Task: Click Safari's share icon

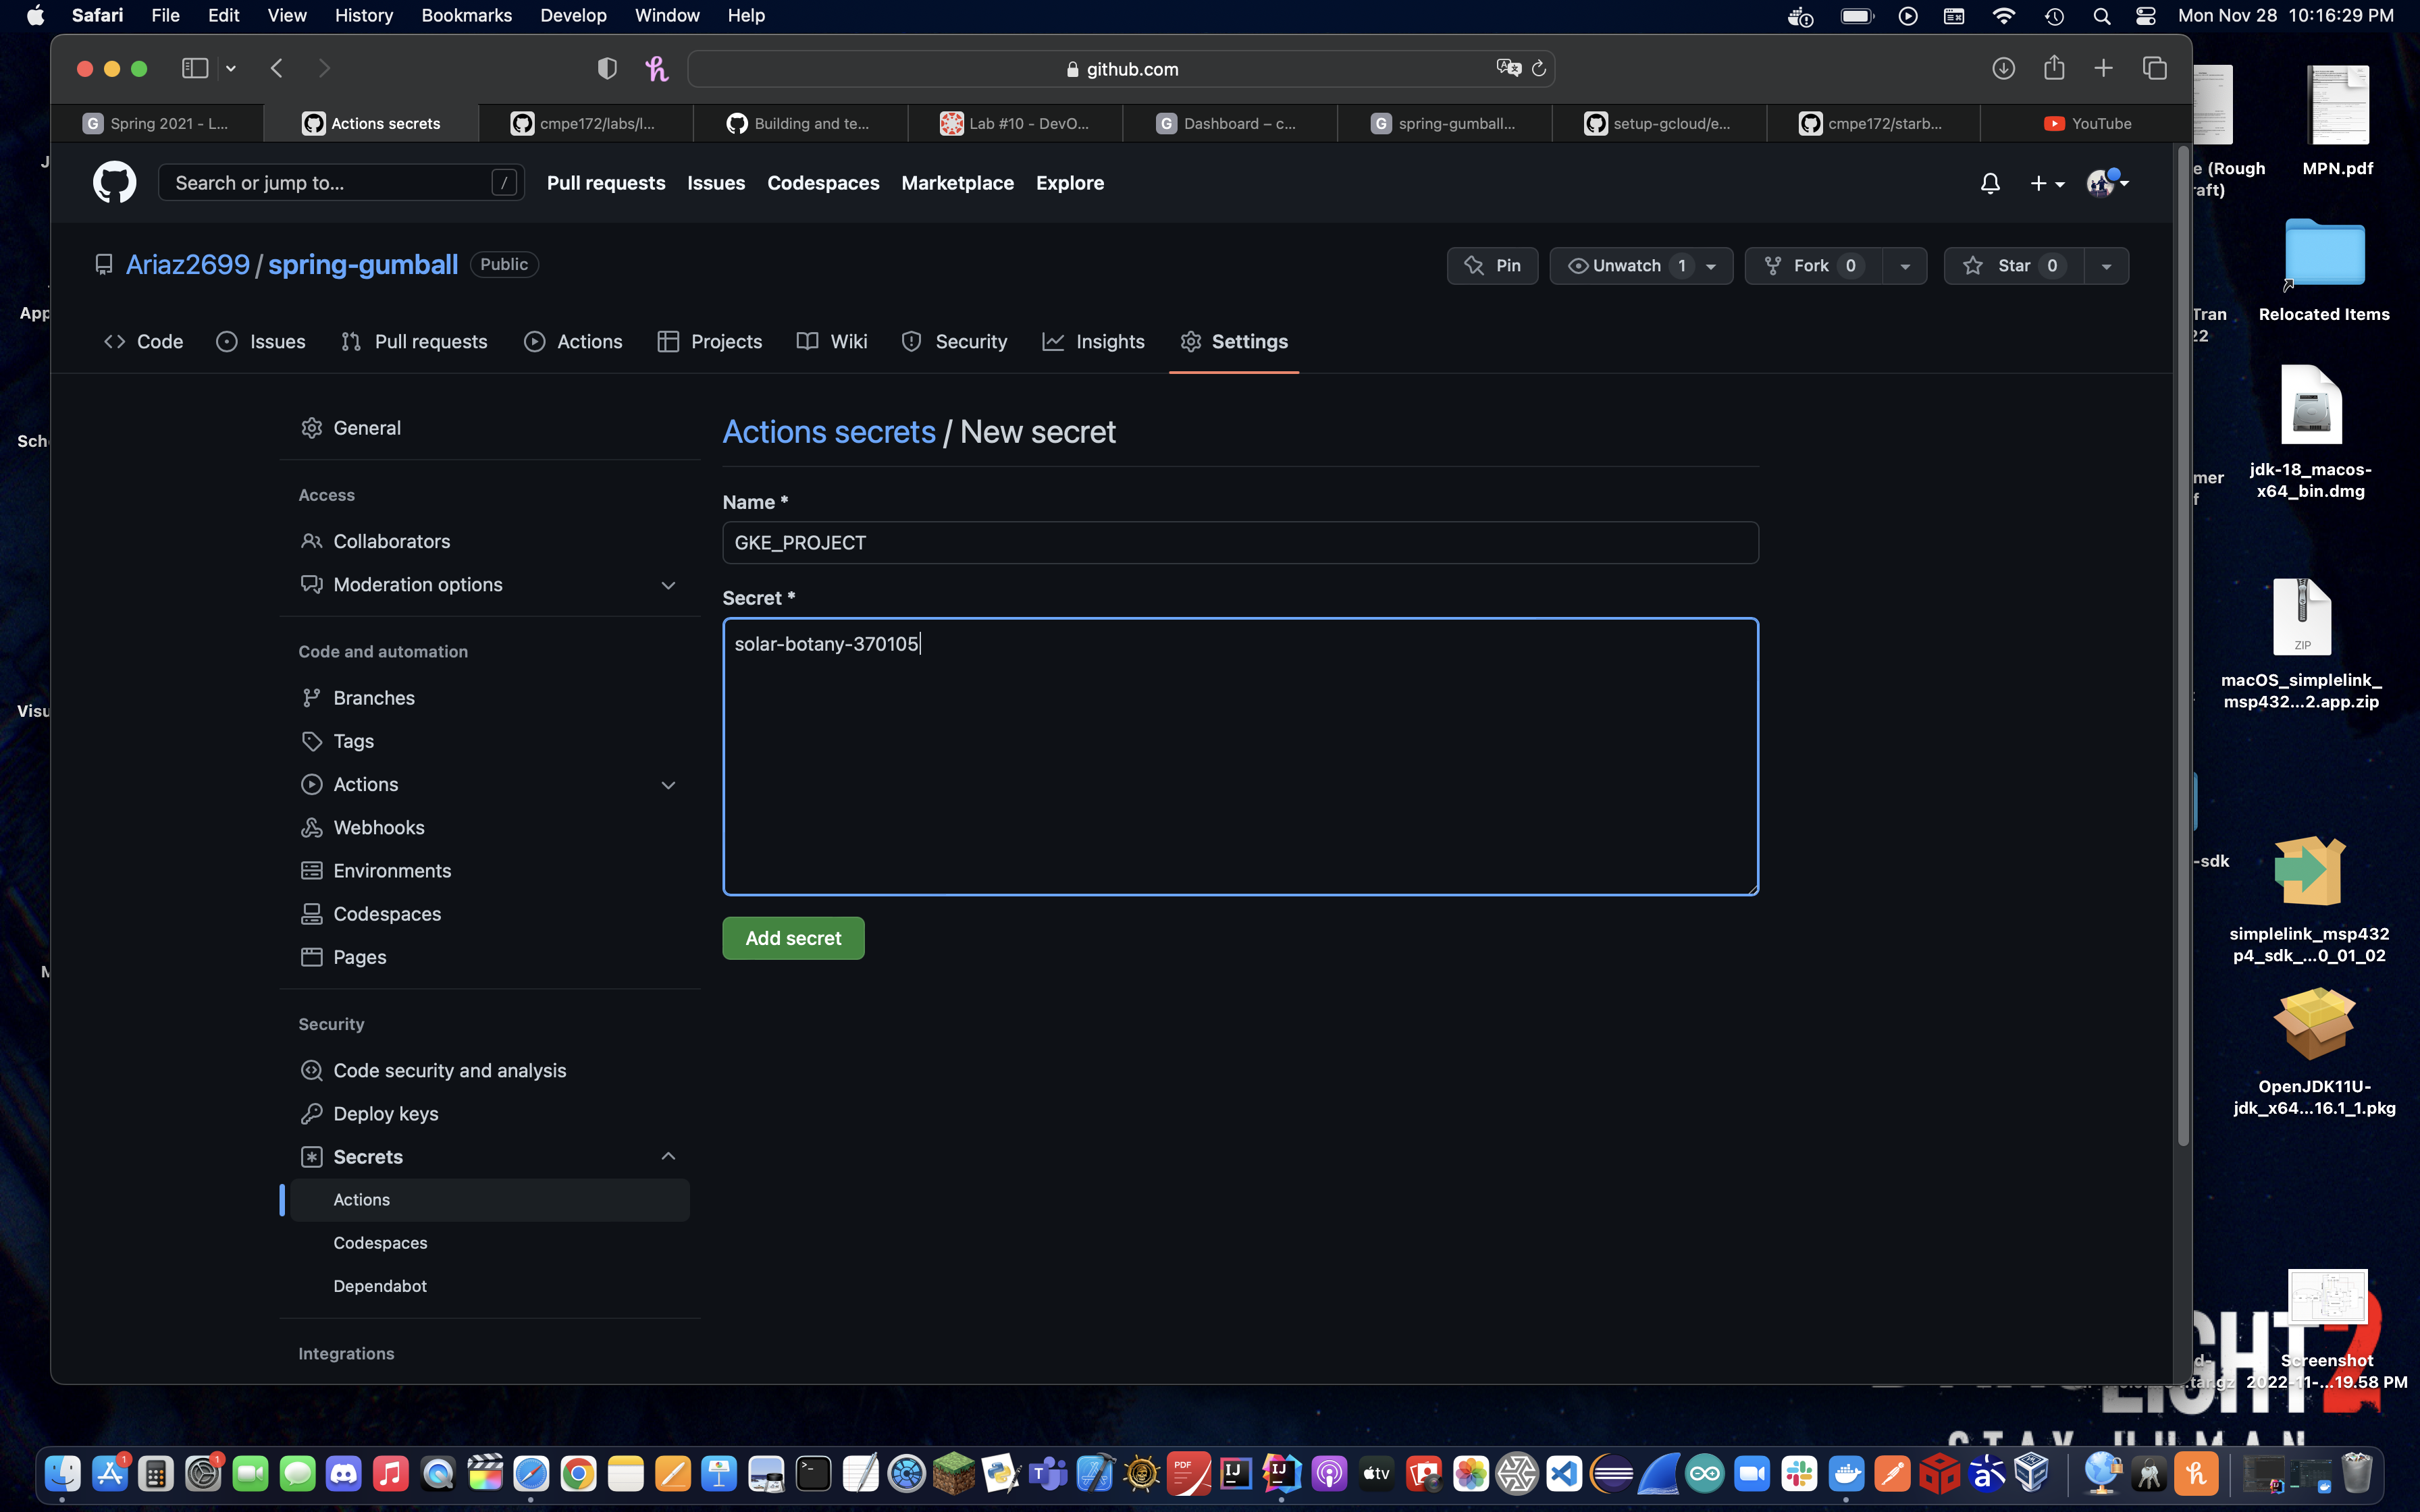Action: (x=2054, y=68)
